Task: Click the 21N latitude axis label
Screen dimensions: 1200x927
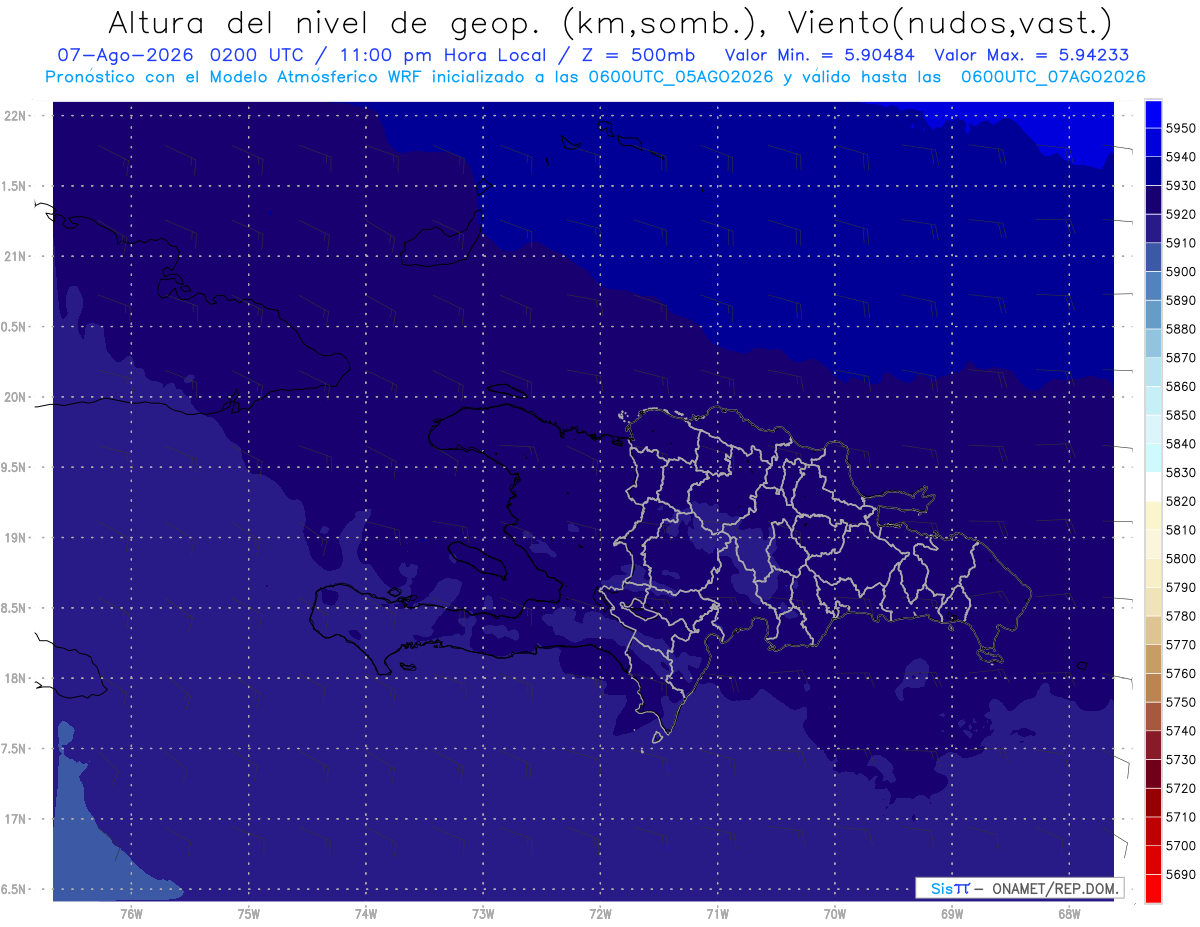Action: tap(16, 257)
